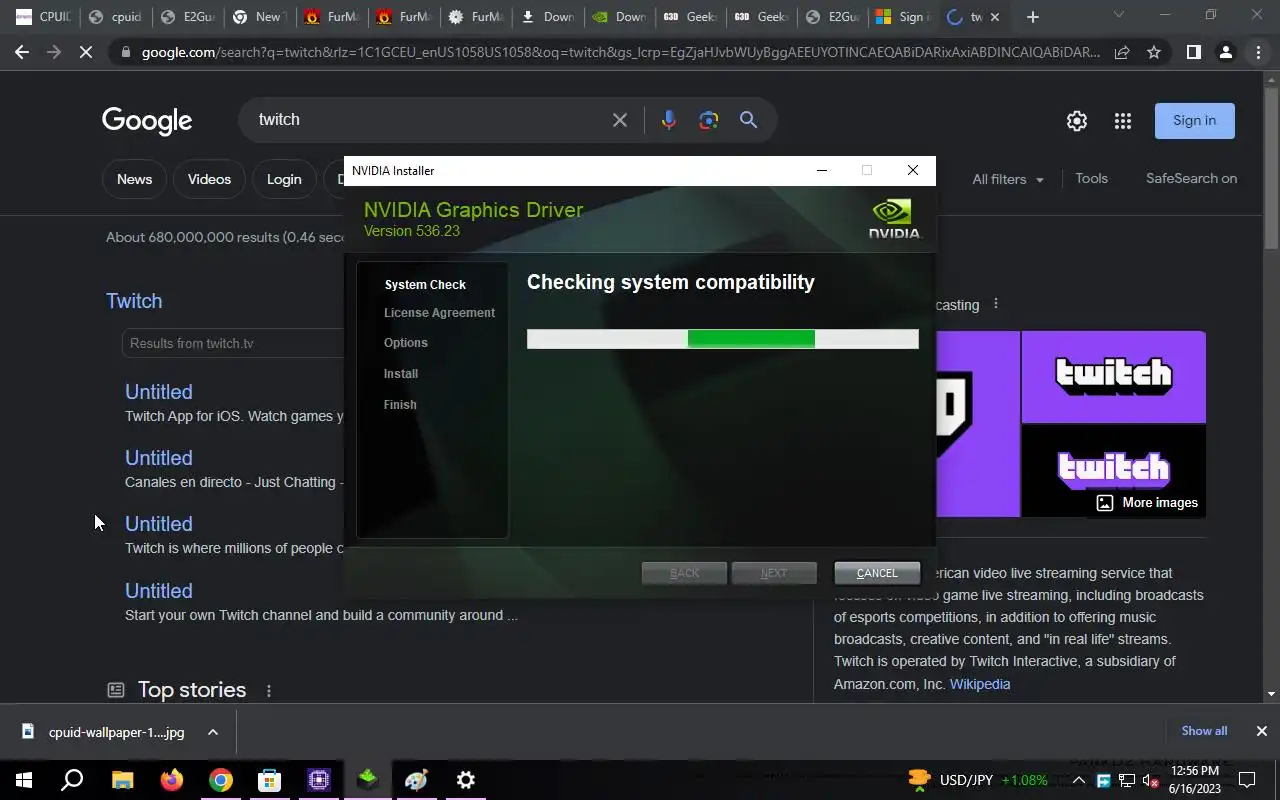Open the search Tools options
Viewport: 1280px width, 800px height.
1091,178
